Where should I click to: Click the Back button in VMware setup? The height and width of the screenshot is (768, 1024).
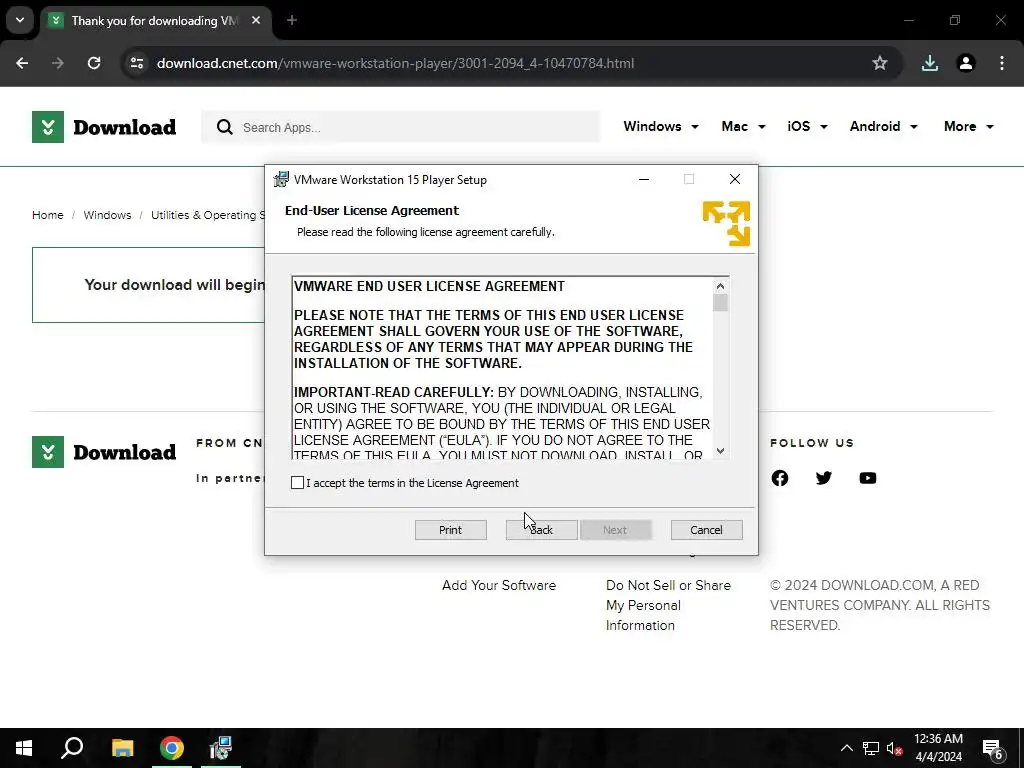point(541,530)
